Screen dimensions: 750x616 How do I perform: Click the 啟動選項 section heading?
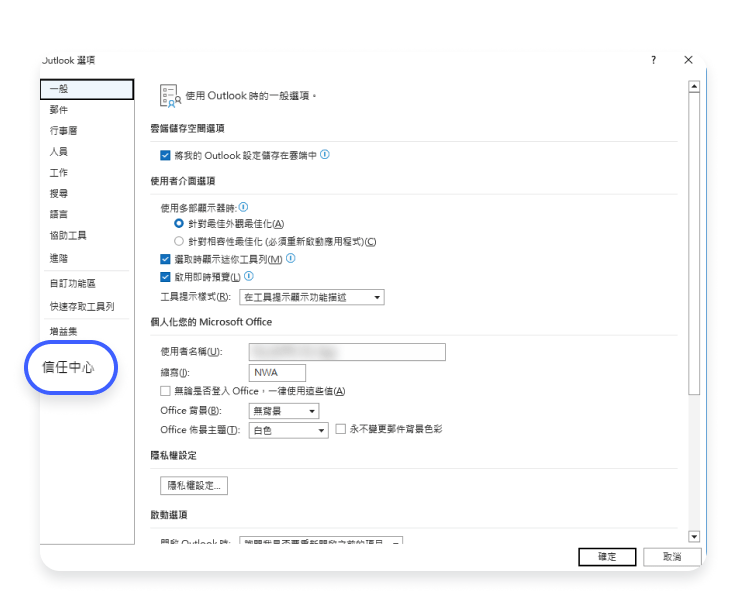pyautogui.click(x=169, y=515)
